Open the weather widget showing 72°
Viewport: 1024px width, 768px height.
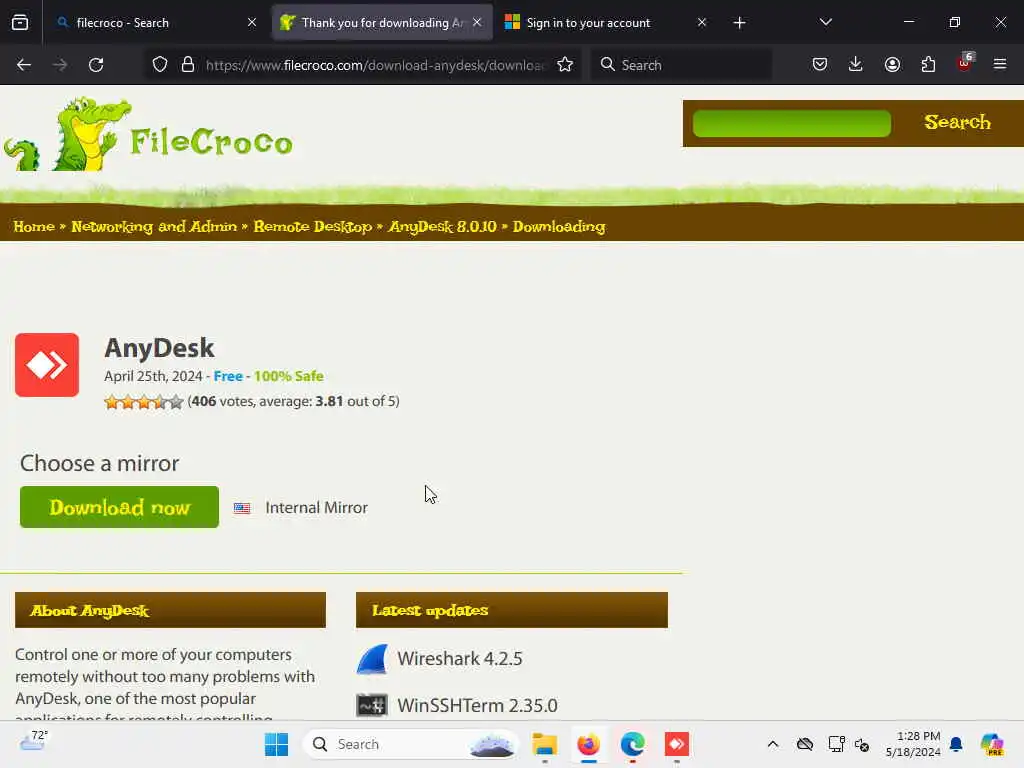tap(33, 742)
